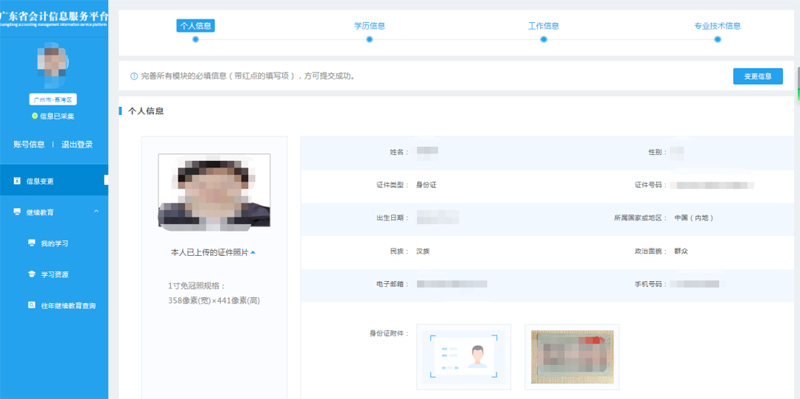Click the 我的学习 icon
This screenshot has height=399, width=800.
click(x=31, y=243)
